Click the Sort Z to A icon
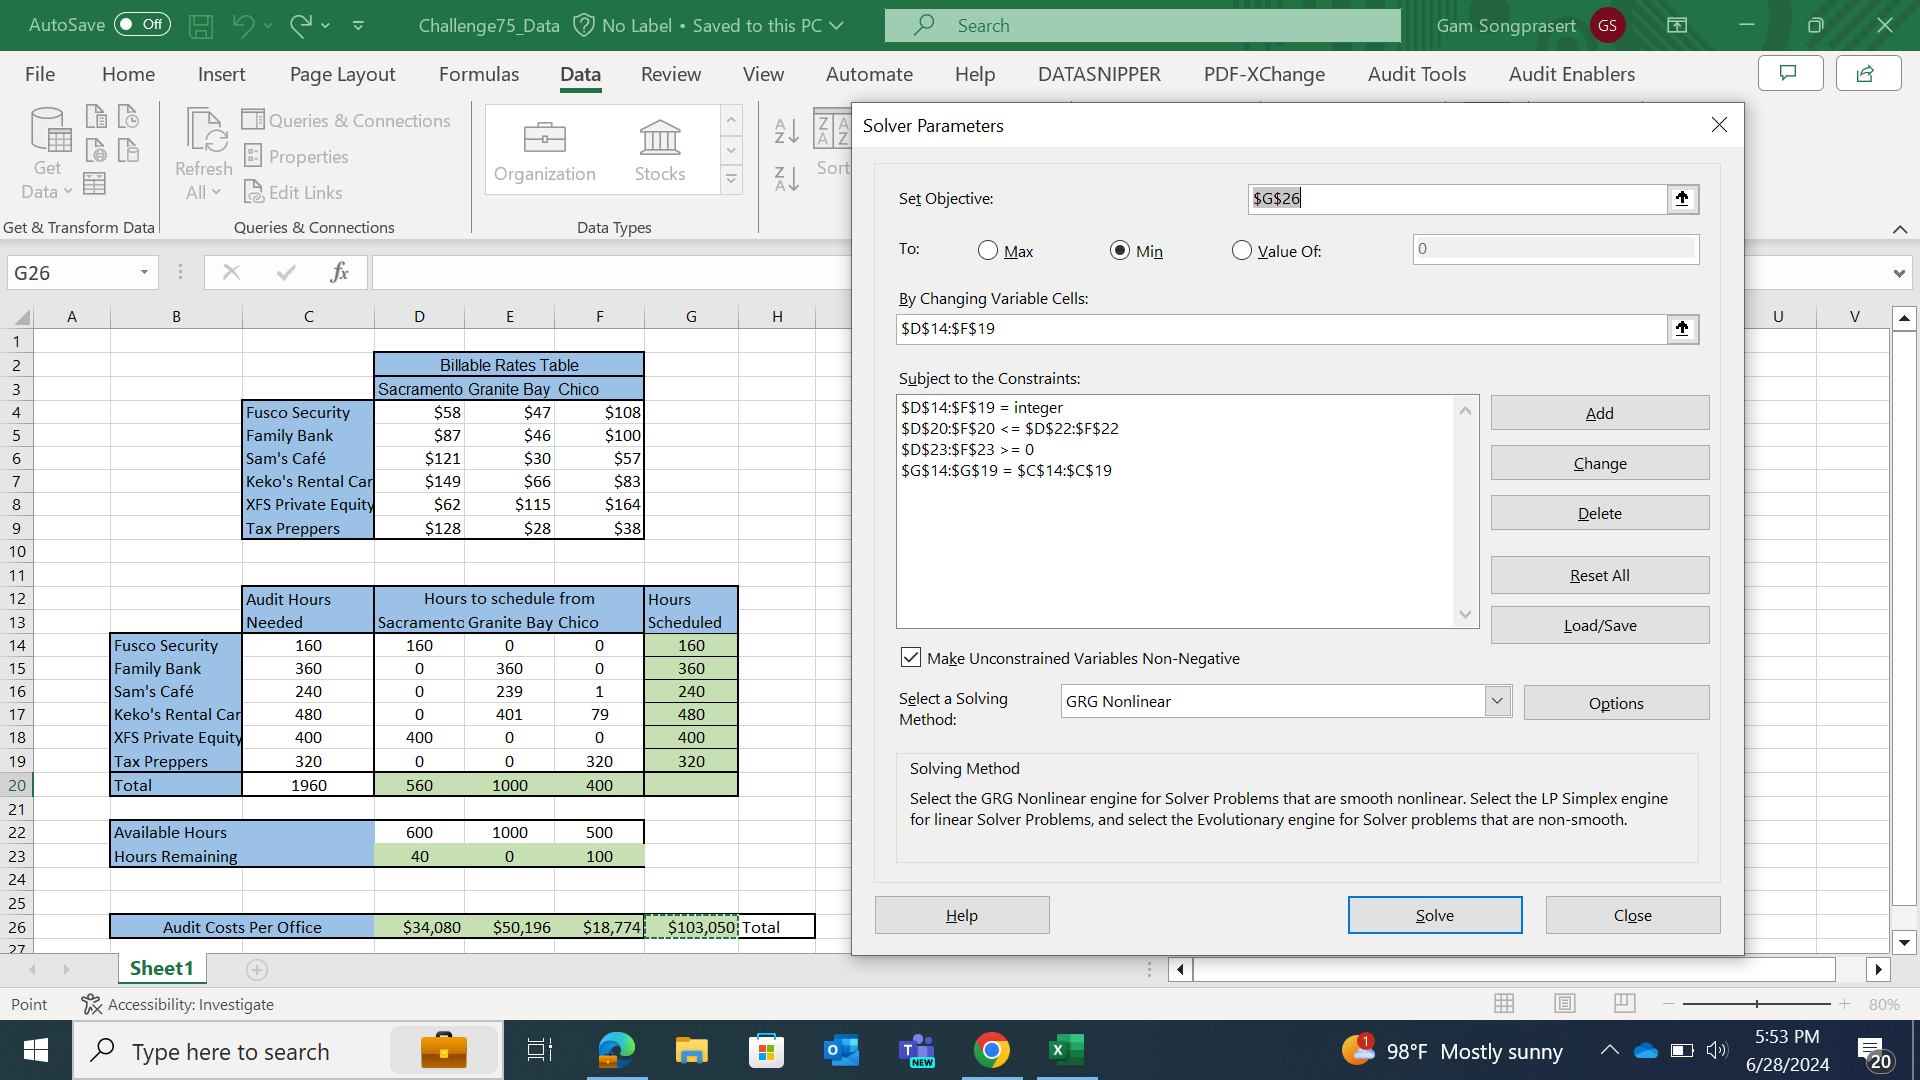 click(x=787, y=179)
